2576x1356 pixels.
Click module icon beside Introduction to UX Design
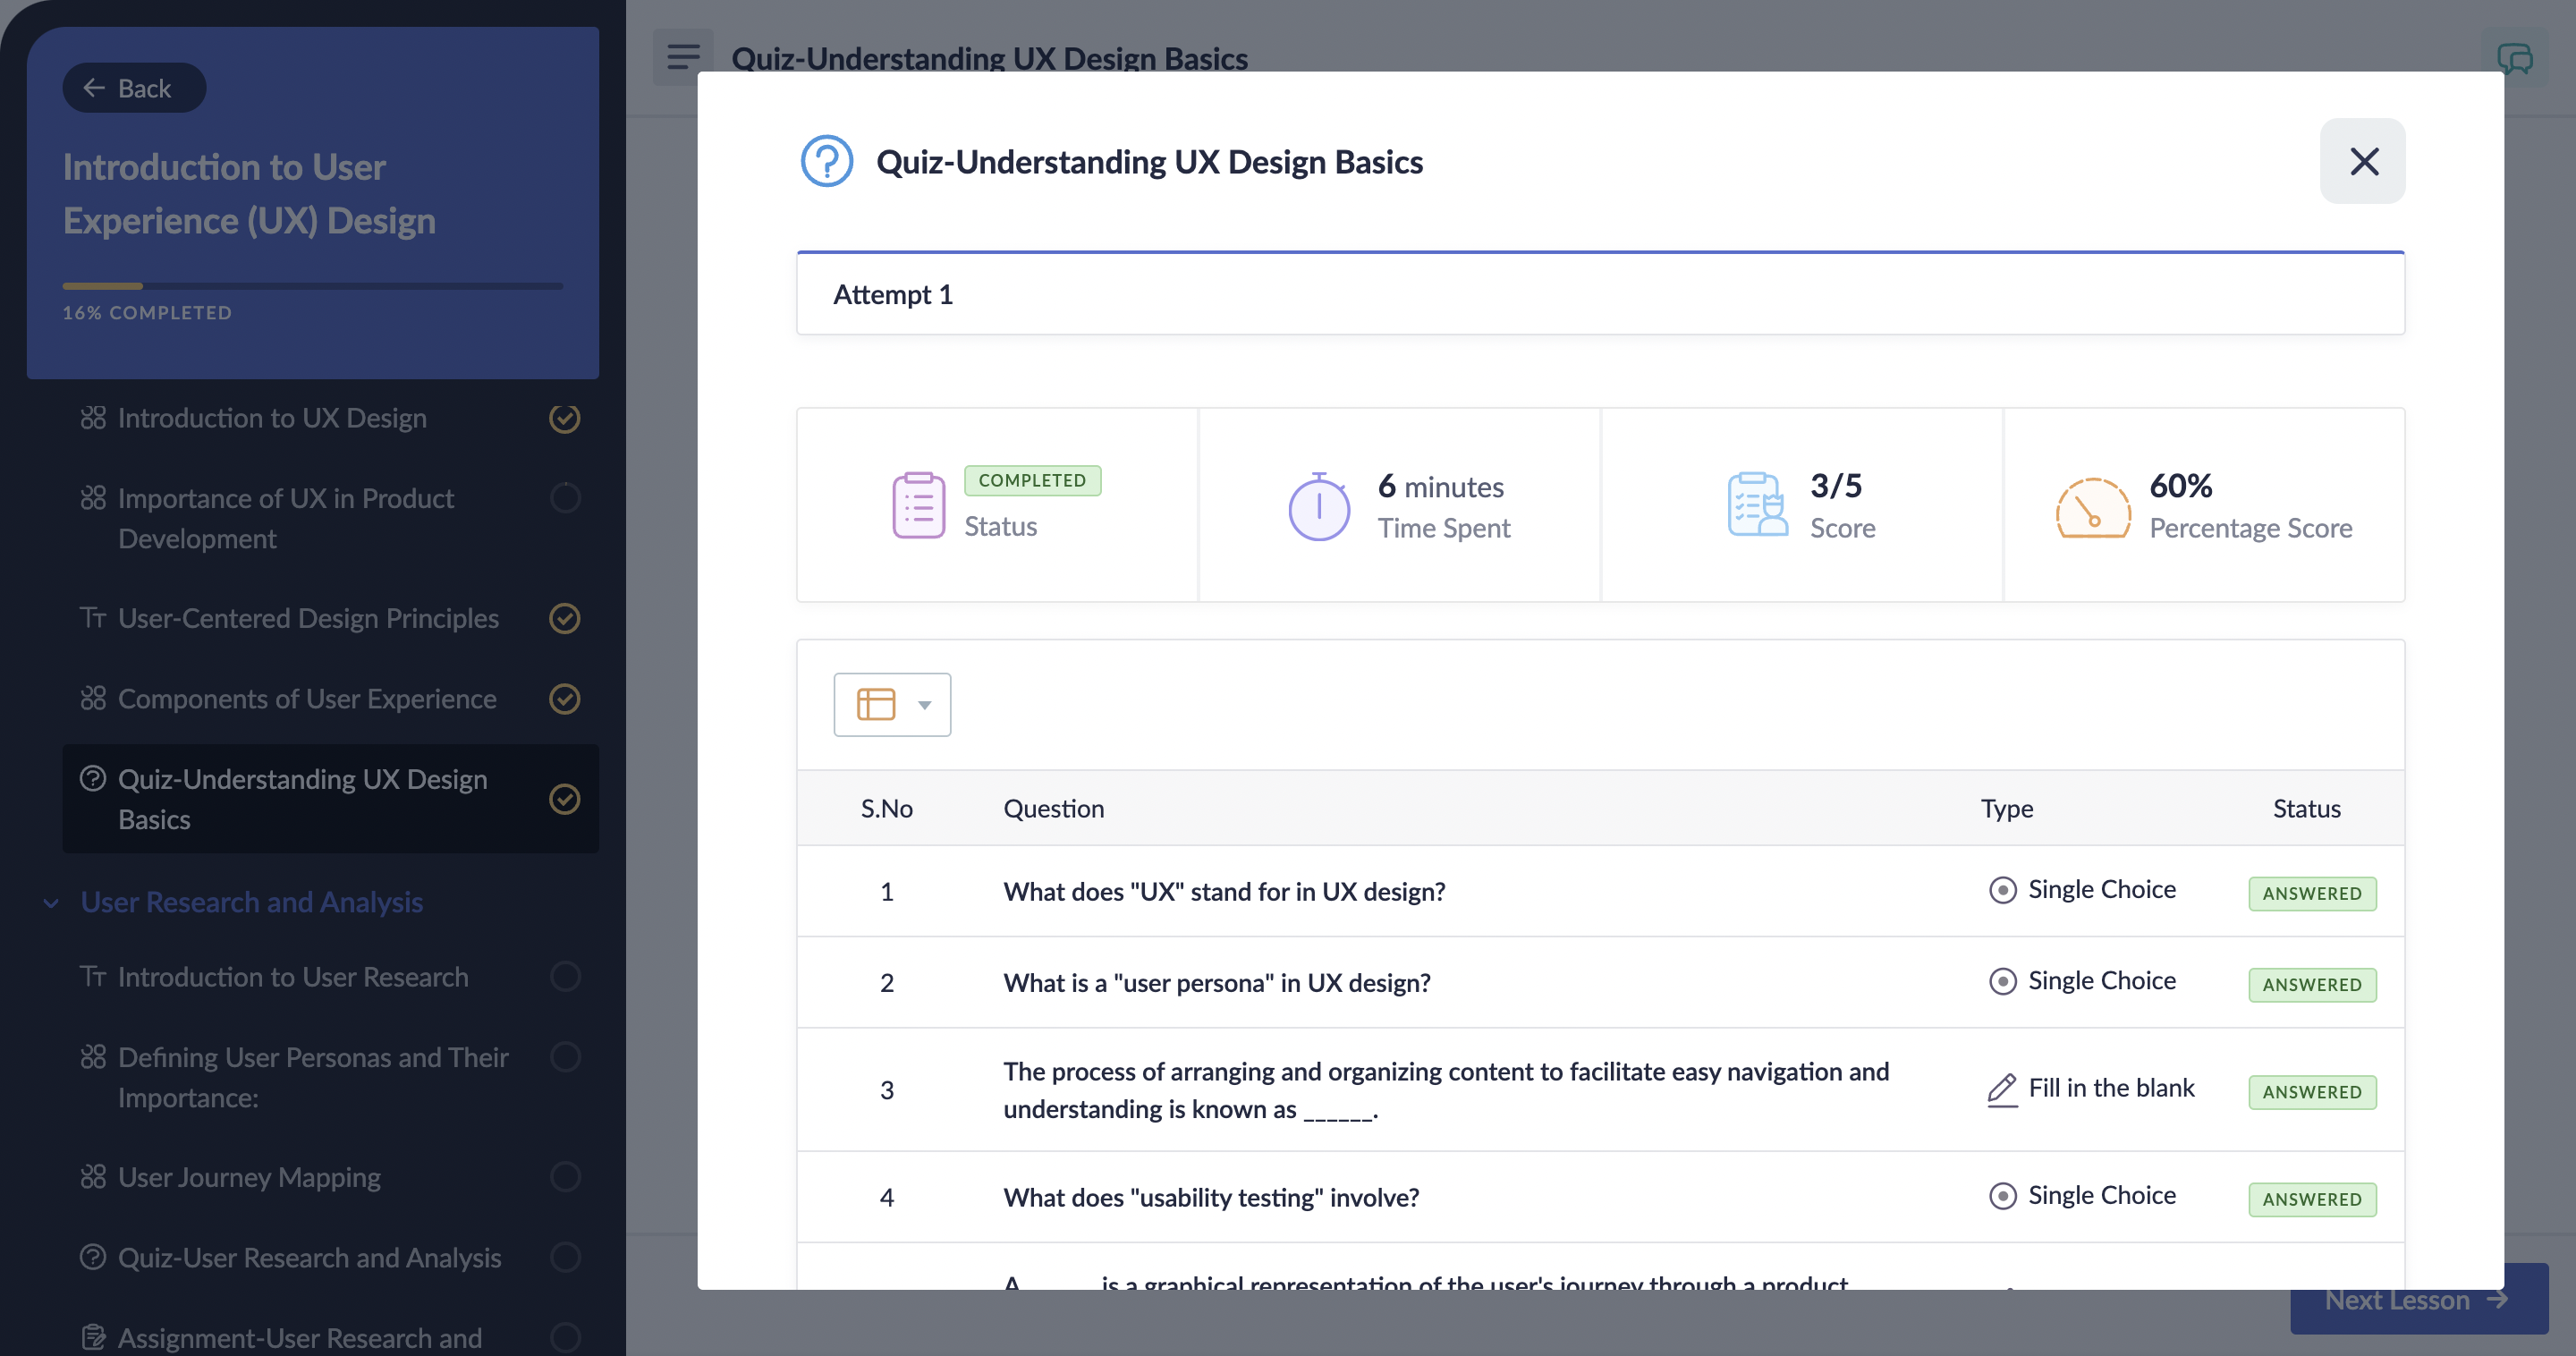pyautogui.click(x=93, y=418)
